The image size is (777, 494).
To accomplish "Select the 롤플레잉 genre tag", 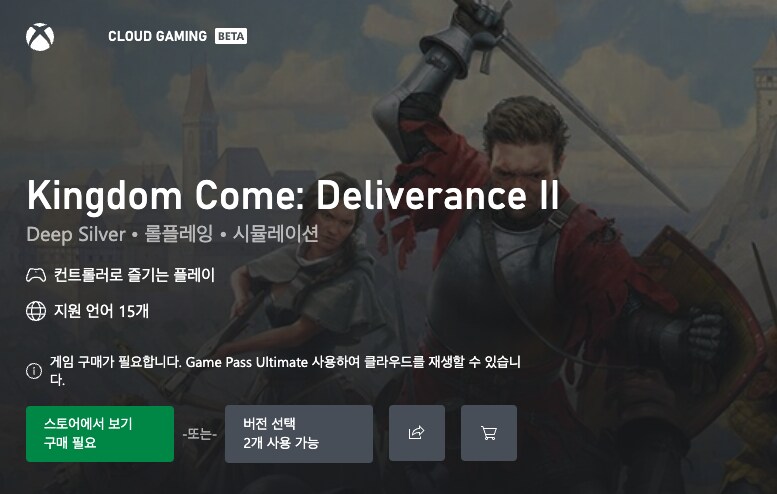I will 178,234.
